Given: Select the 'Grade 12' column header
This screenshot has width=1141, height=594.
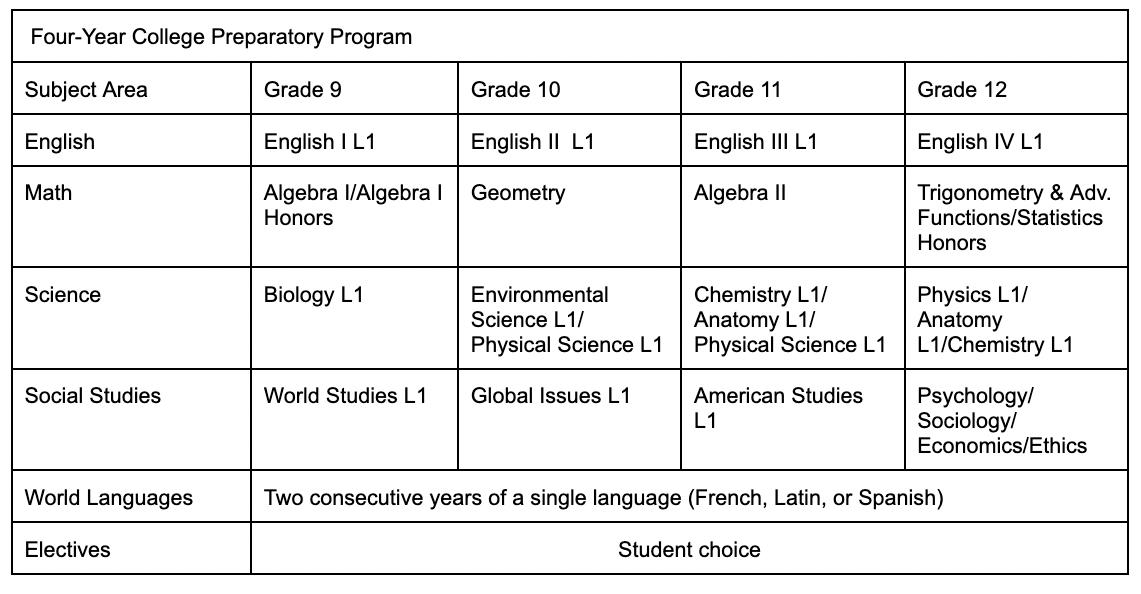Looking at the screenshot, I should click(962, 90).
